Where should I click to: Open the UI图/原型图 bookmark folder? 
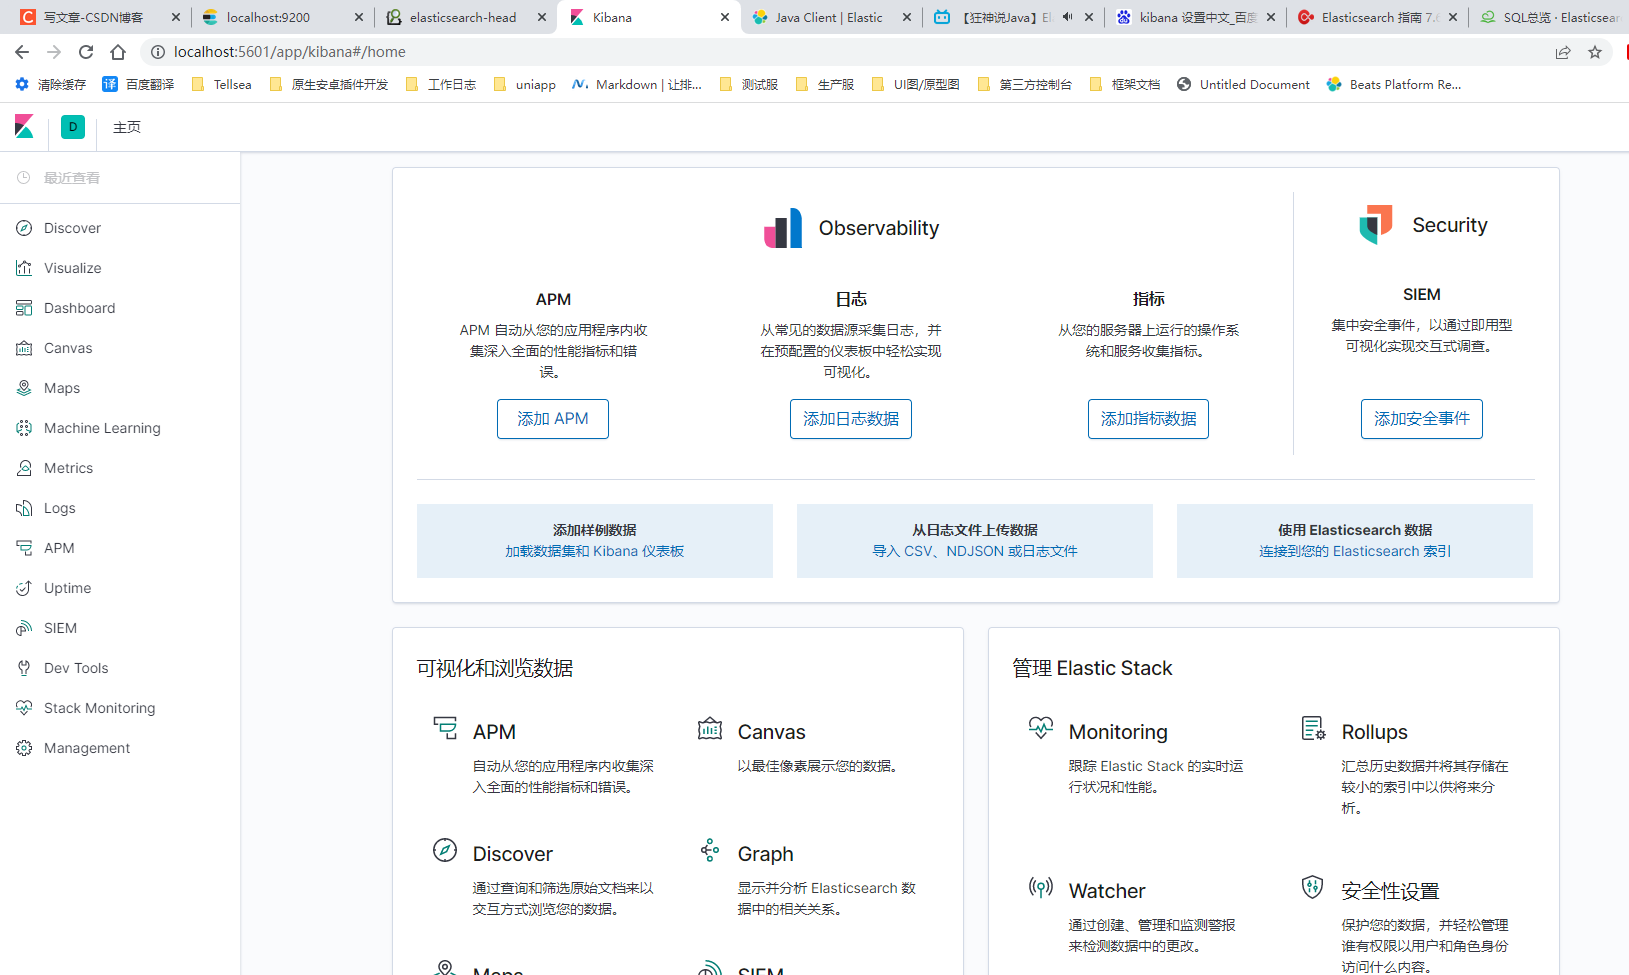click(916, 85)
